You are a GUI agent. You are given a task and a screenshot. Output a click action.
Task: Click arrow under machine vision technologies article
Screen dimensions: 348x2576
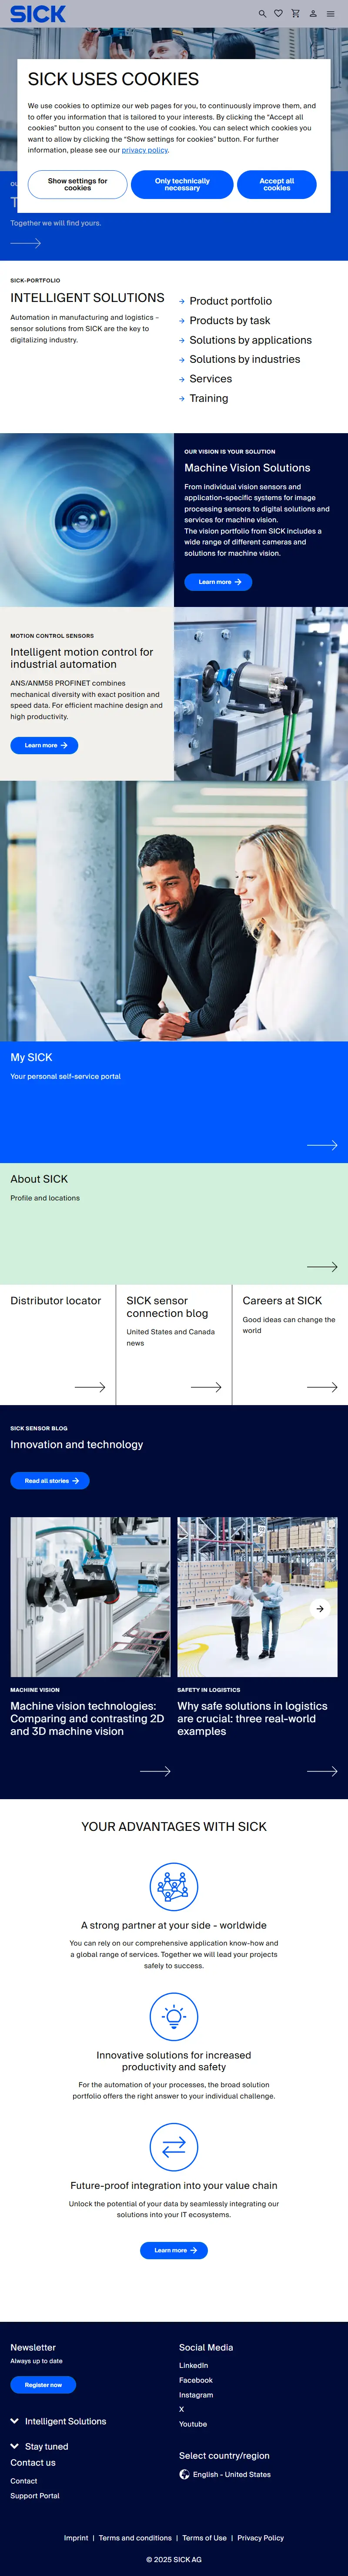pos(155,1771)
